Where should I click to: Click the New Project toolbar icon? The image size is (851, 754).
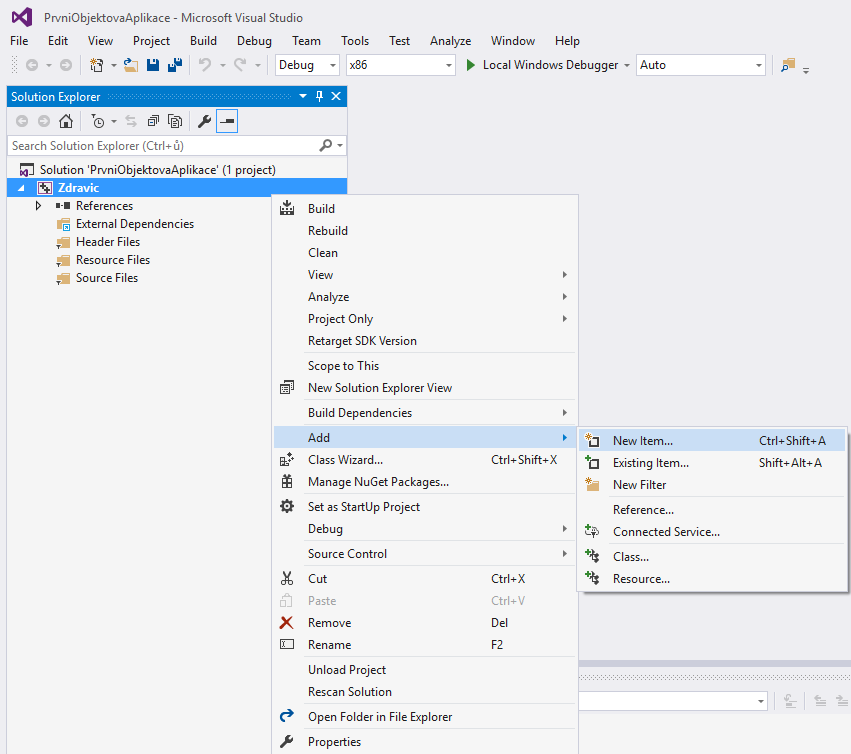pyautogui.click(x=97, y=65)
